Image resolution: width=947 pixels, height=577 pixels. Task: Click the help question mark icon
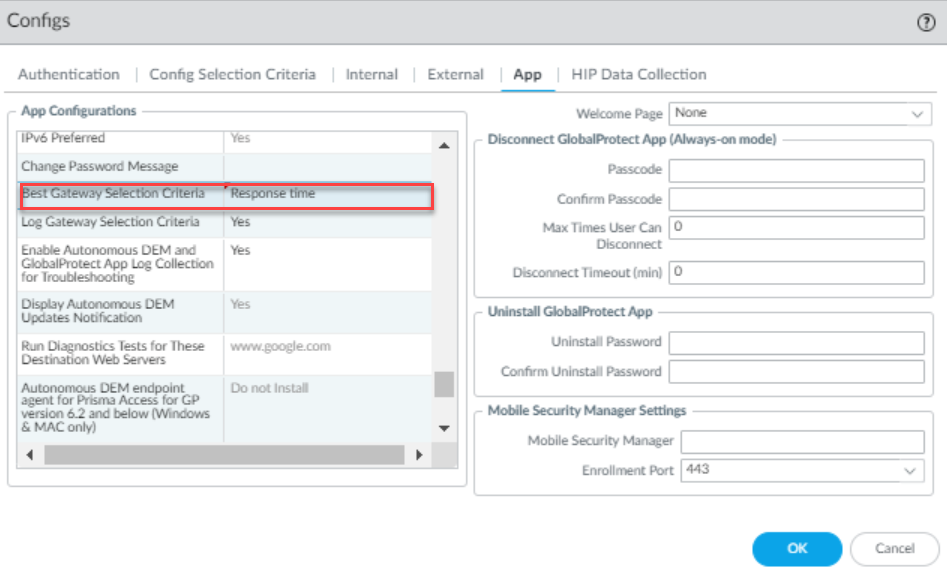click(926, 23)
